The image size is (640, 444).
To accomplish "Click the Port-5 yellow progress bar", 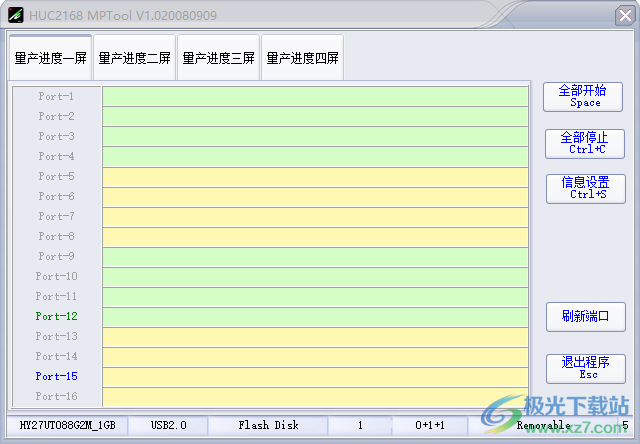I will [x=315, y=176].
